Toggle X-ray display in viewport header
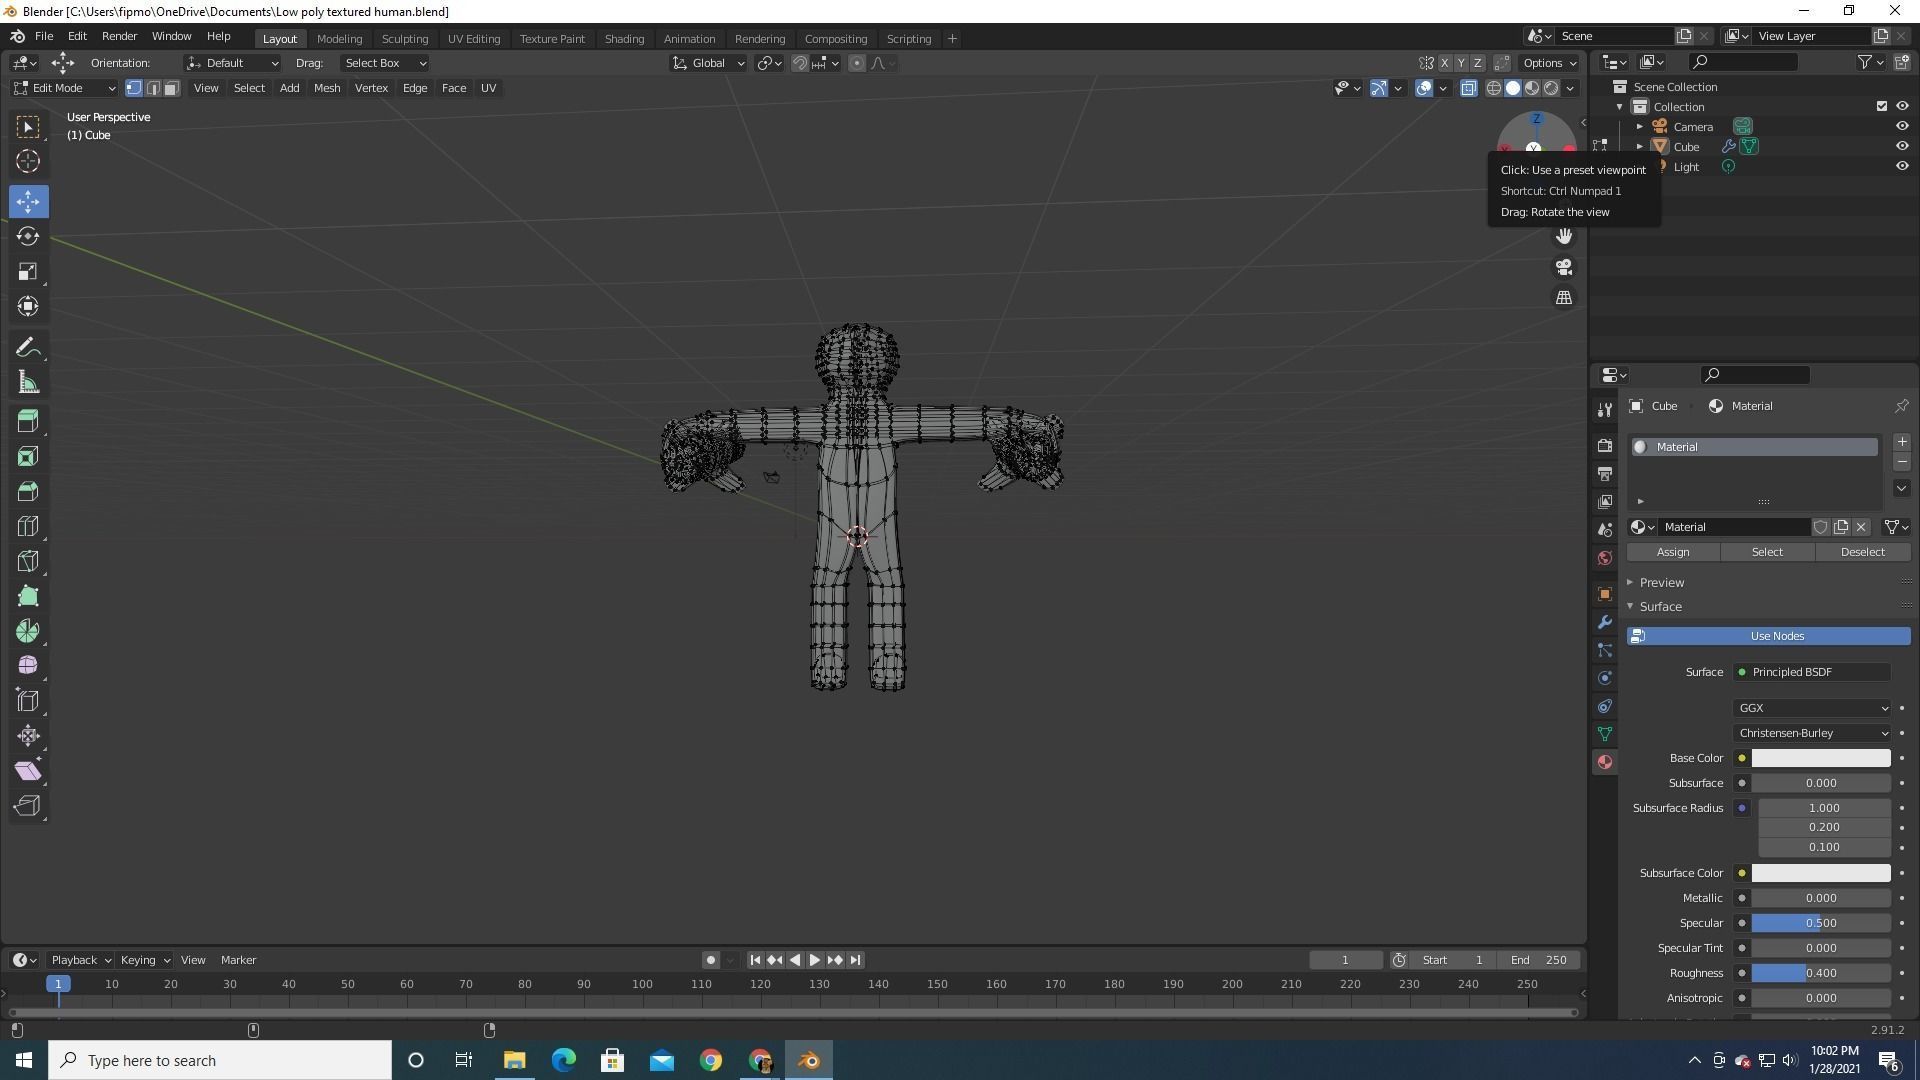Screen dimensions: 1920x1080 point(1468,88)
